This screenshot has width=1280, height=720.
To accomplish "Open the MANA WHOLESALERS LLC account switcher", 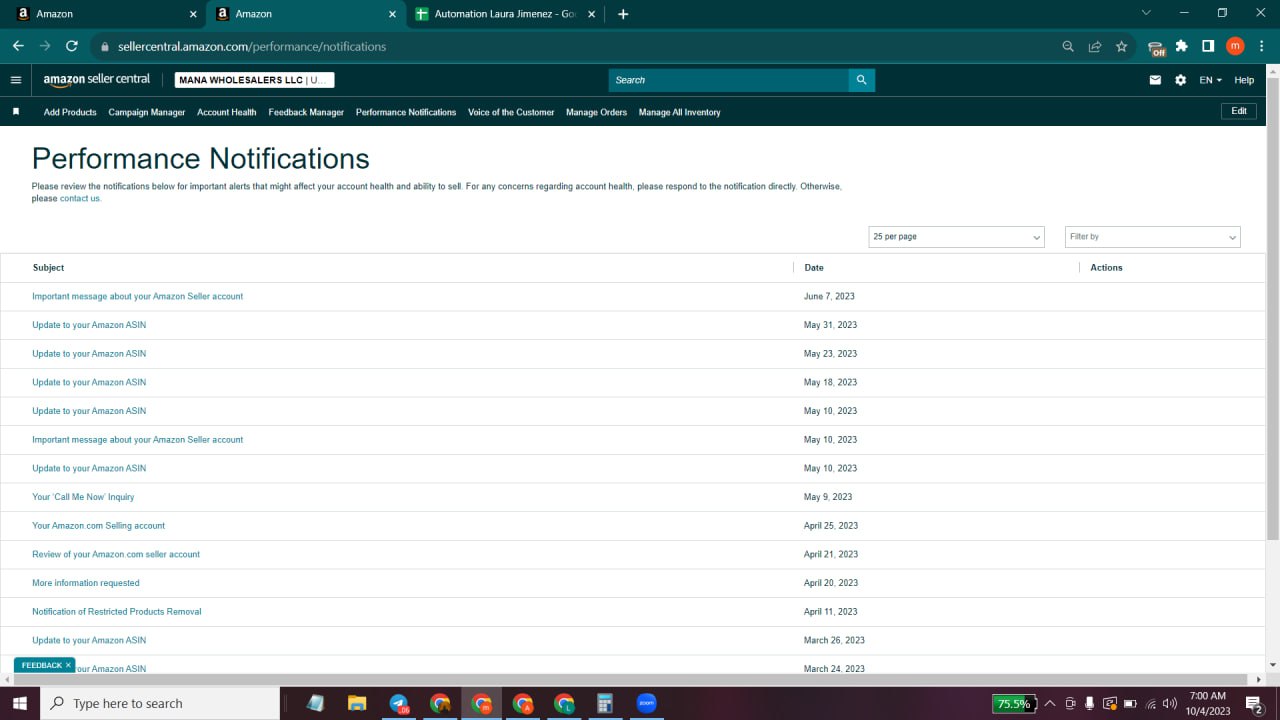I will (254, 80).
